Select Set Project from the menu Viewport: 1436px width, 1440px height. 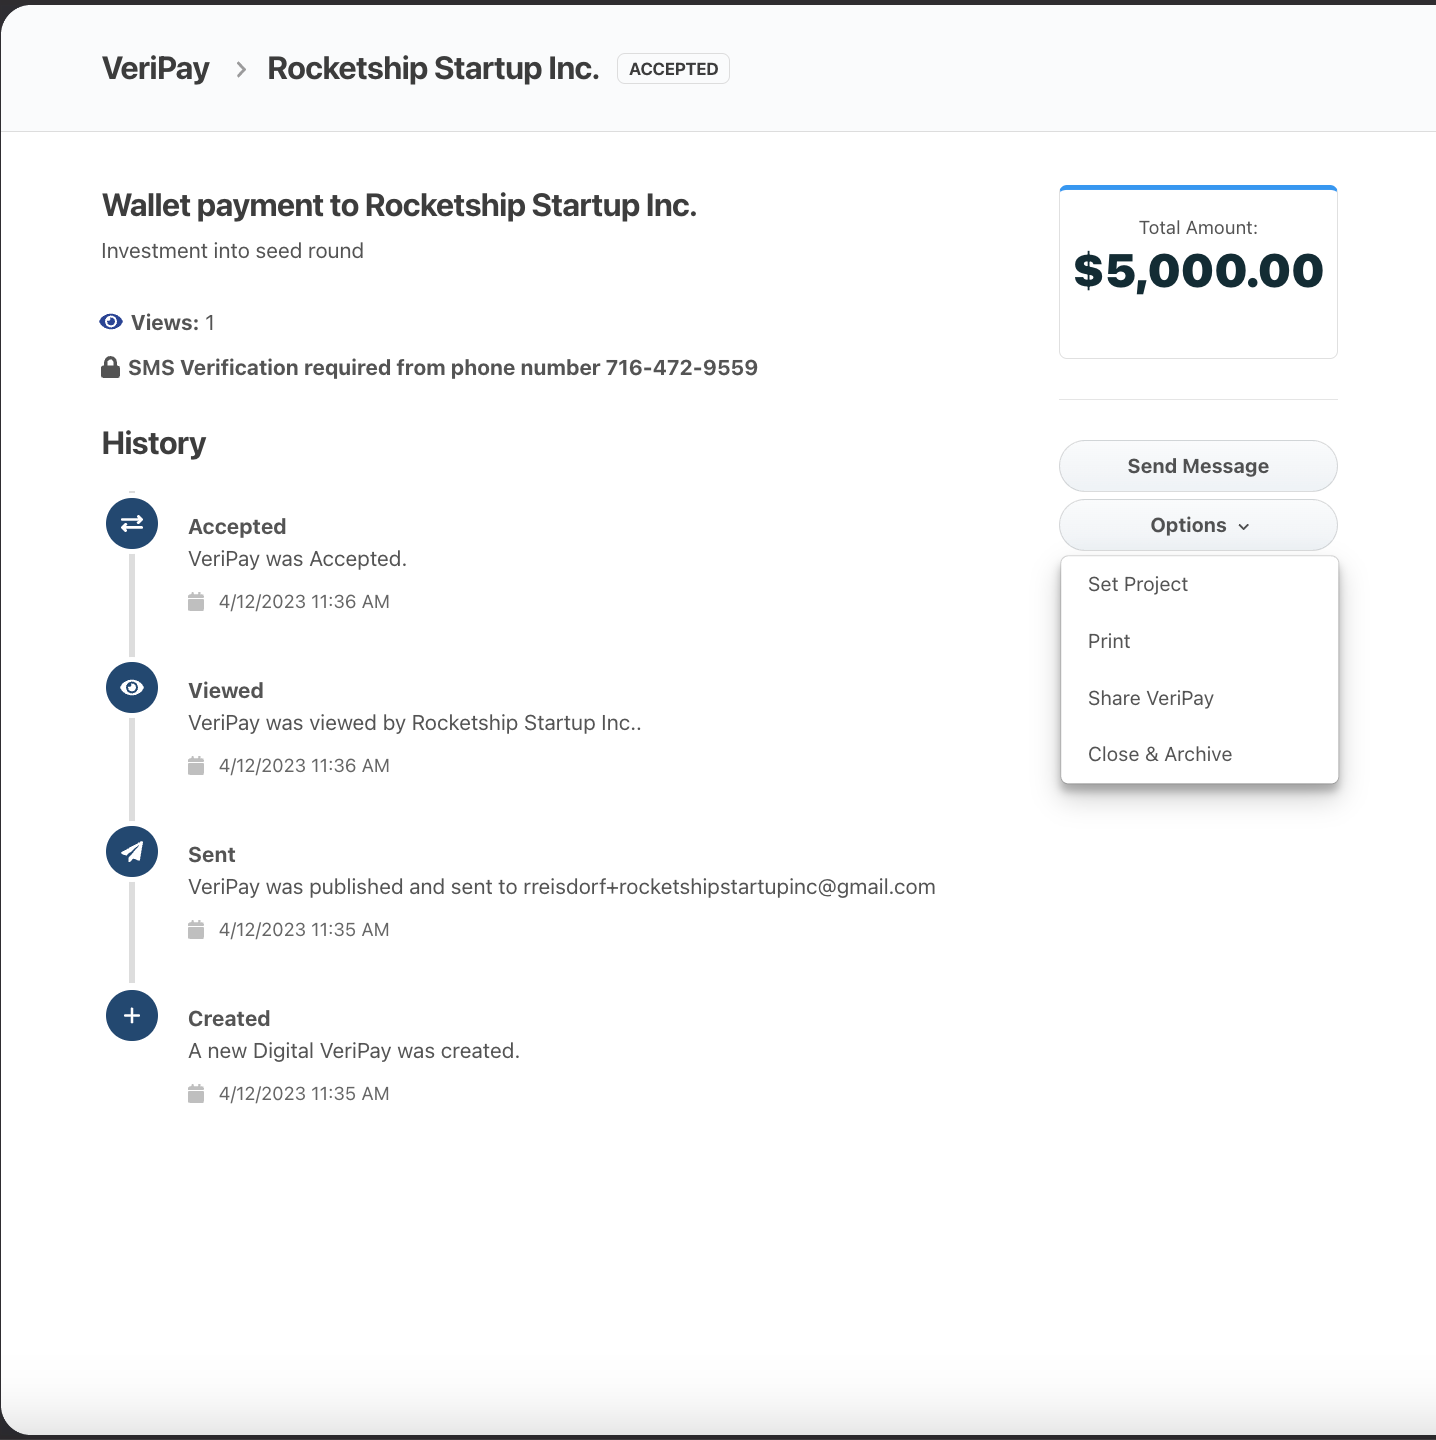coord(1137,584)
